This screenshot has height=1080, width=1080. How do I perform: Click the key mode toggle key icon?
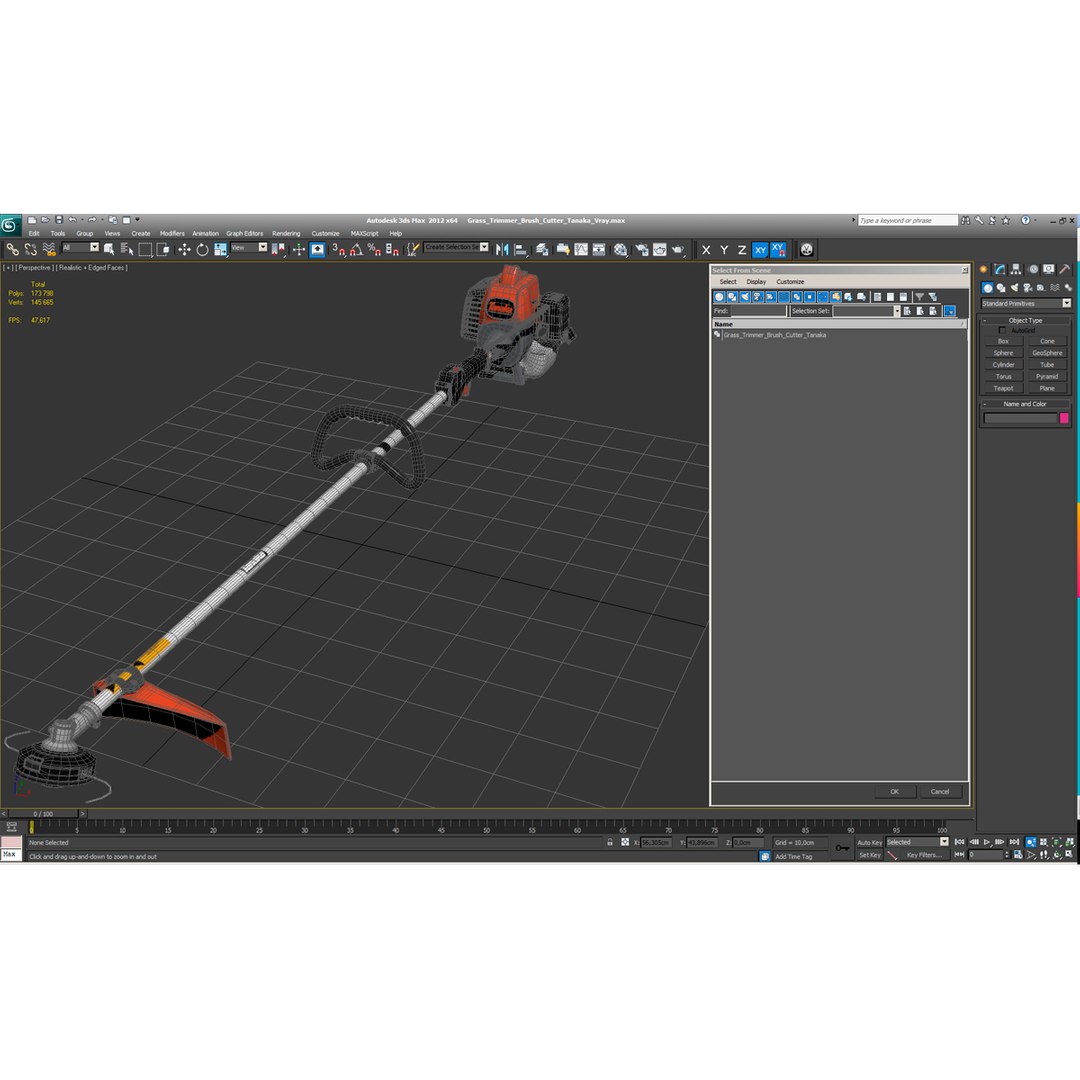[x=842, y=848]
